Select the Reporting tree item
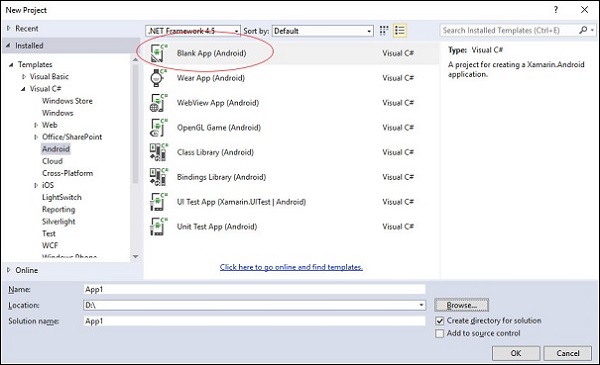The height and width of the screenshot is (365, 600). 59,209
